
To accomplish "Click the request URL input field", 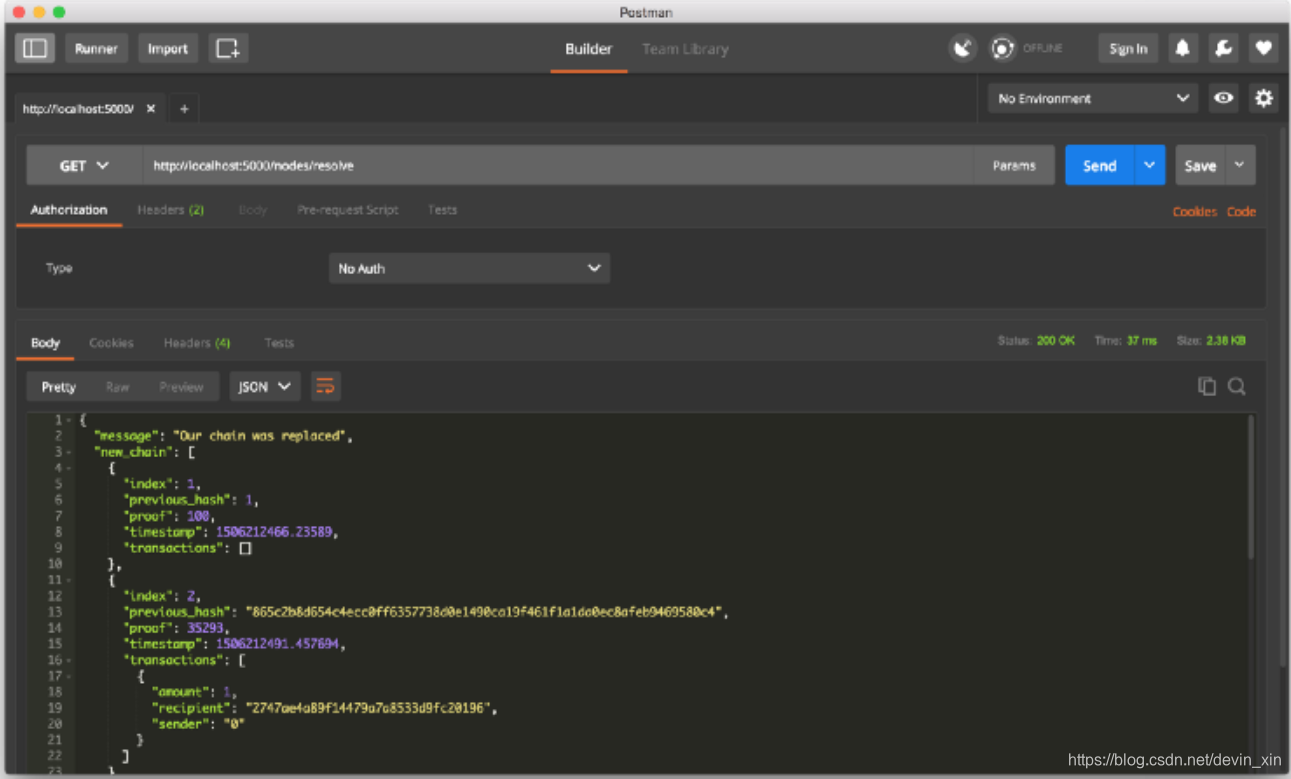I will [558, 166].
